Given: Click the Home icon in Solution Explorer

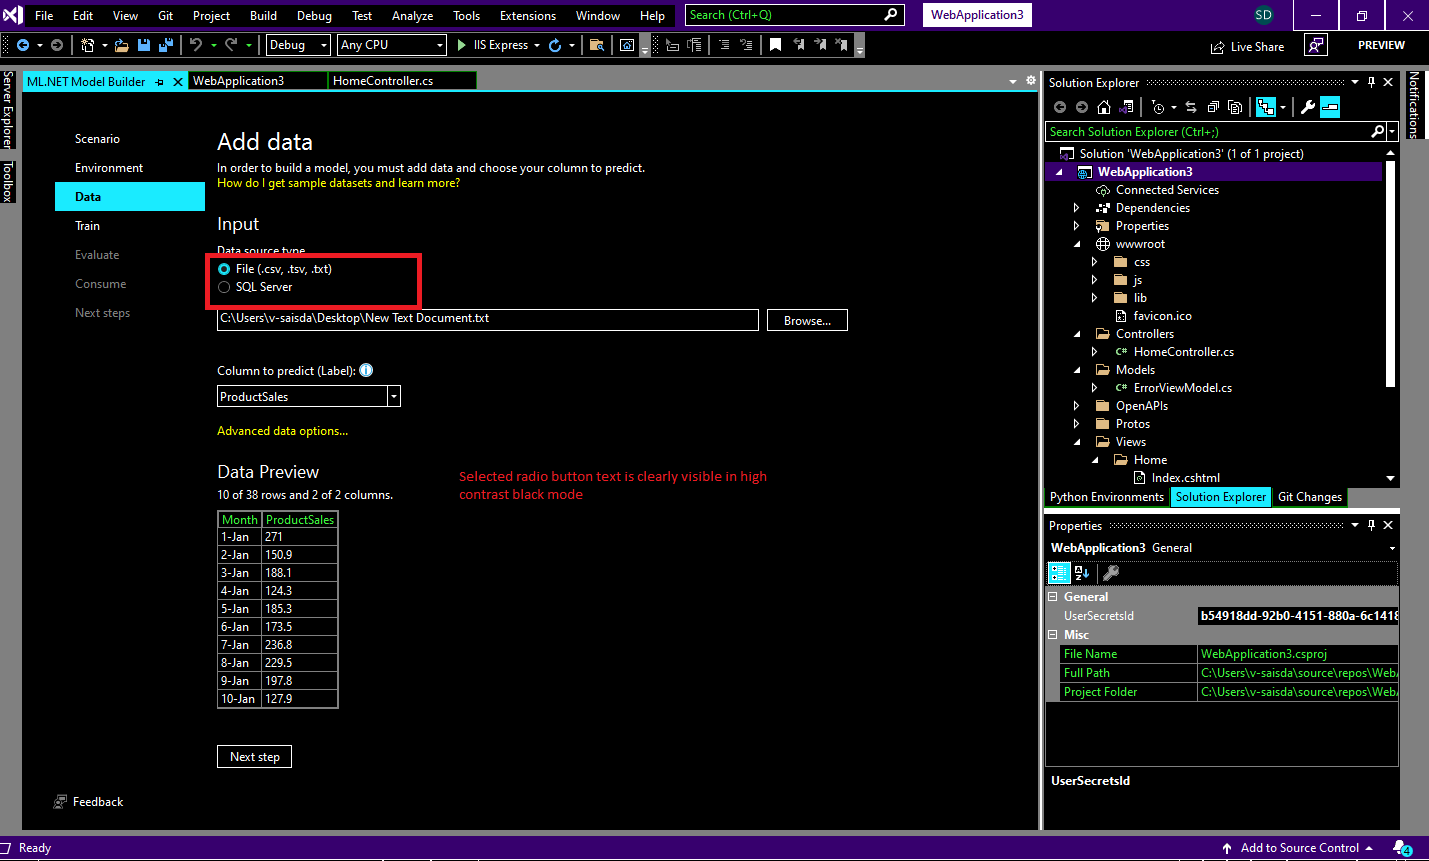Looking at the screenshot, I should (x=1103, y=107).
